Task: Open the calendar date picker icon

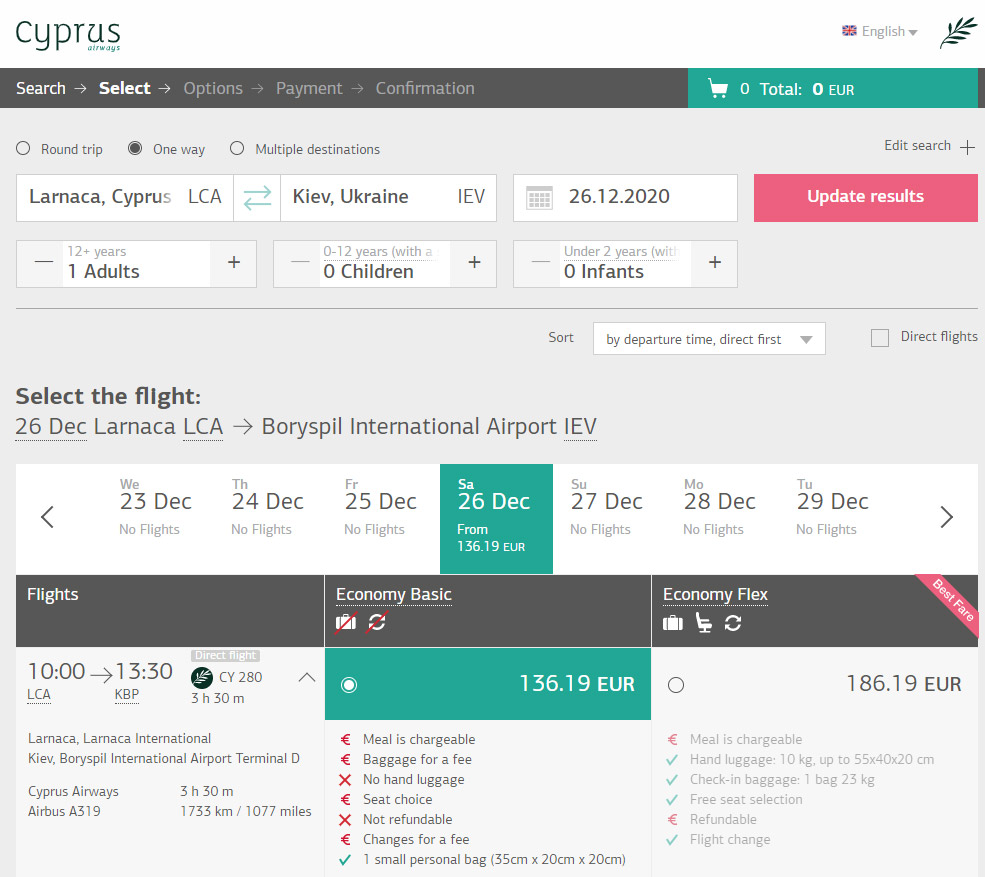Action: point(539,198)
